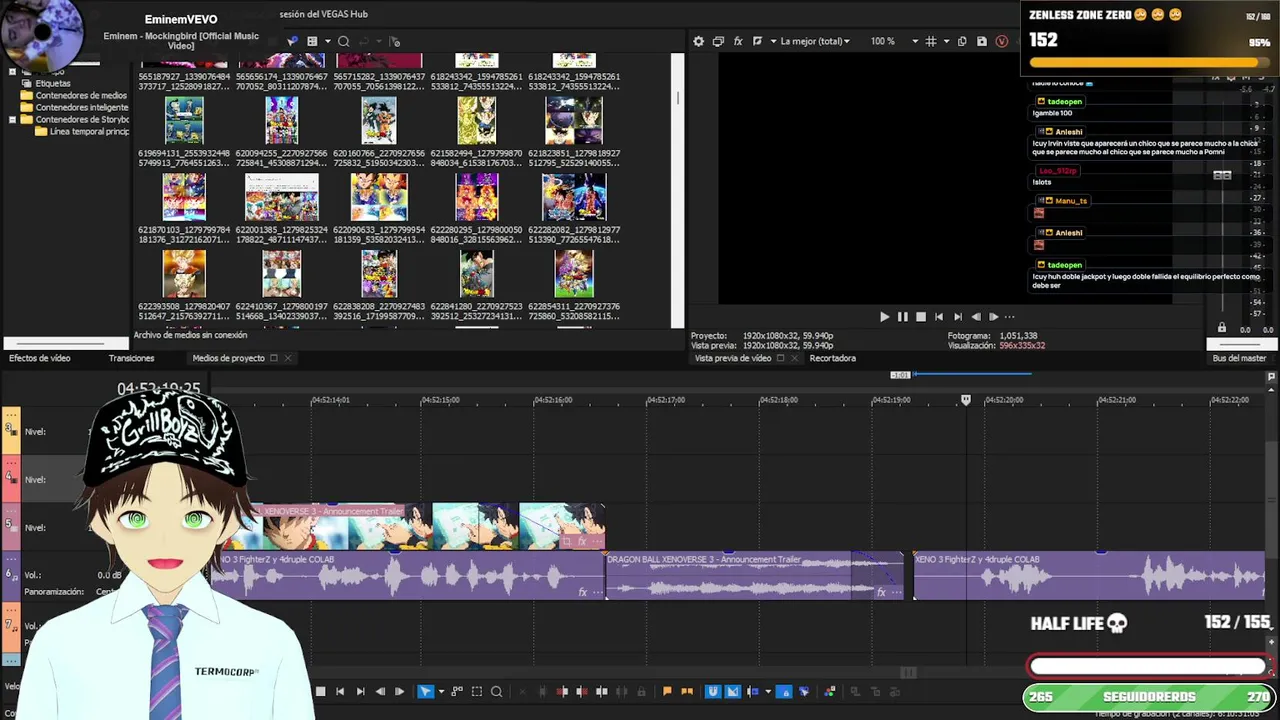Select the timeline zoom tool magnifier
The height and width of the screenshot is (720, 1280).
tap(496, 691)
